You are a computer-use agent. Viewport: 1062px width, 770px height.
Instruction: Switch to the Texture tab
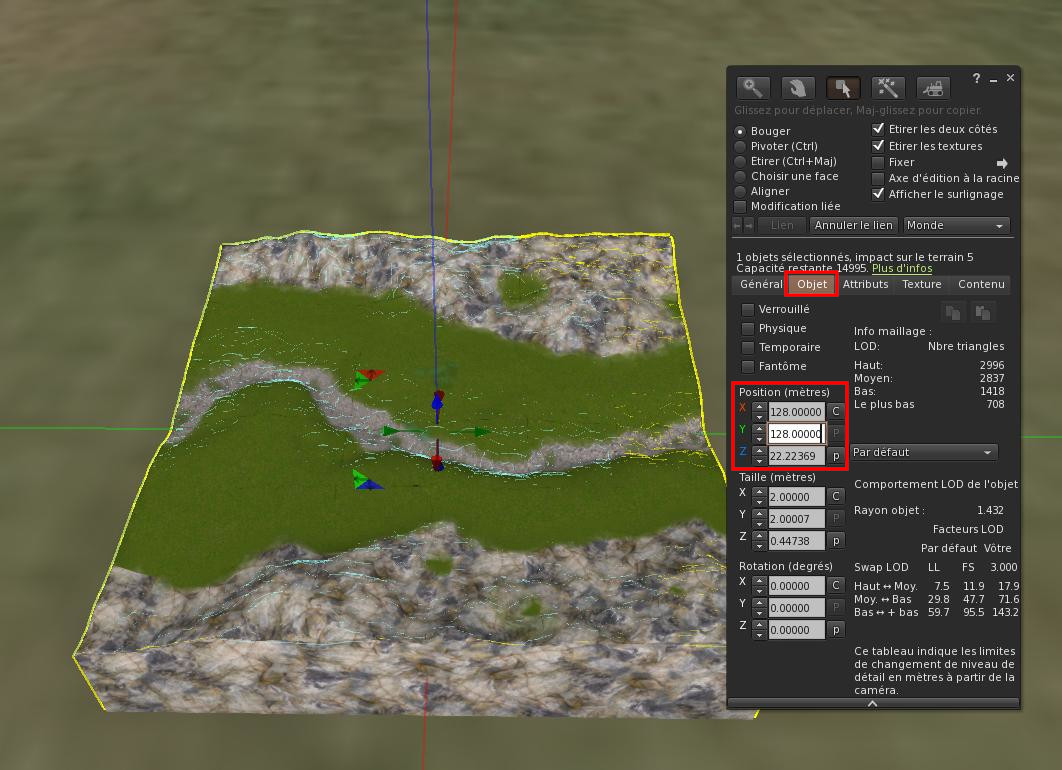[921, 285]
